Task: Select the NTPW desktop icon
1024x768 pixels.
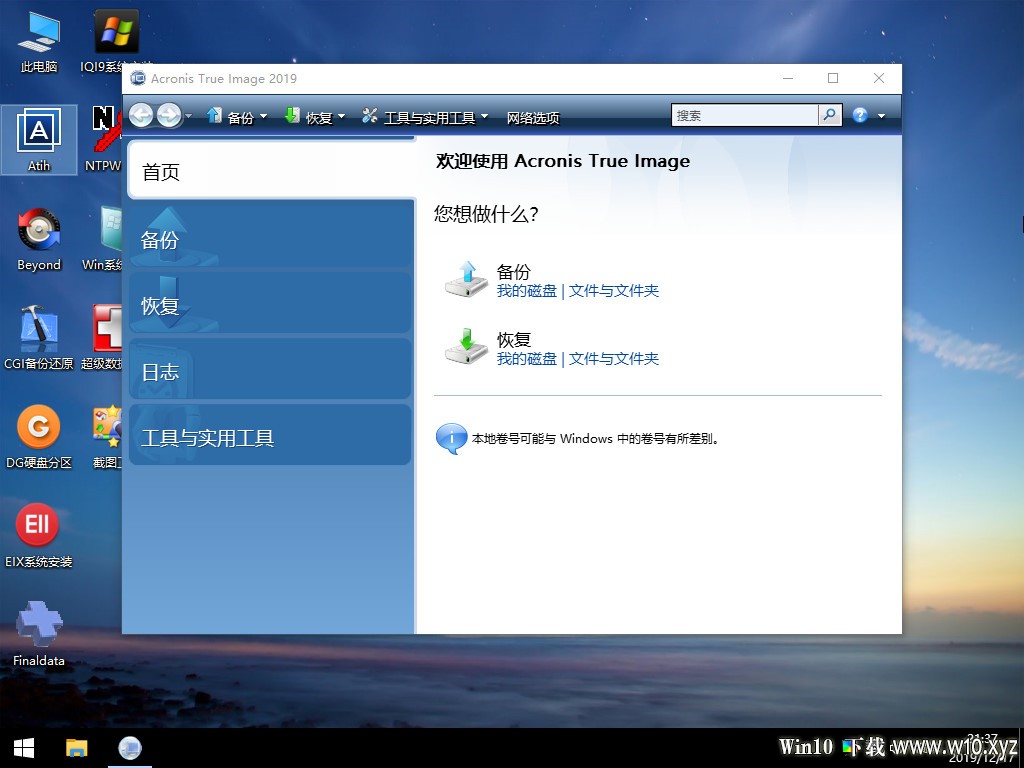Action: [103, 140]
